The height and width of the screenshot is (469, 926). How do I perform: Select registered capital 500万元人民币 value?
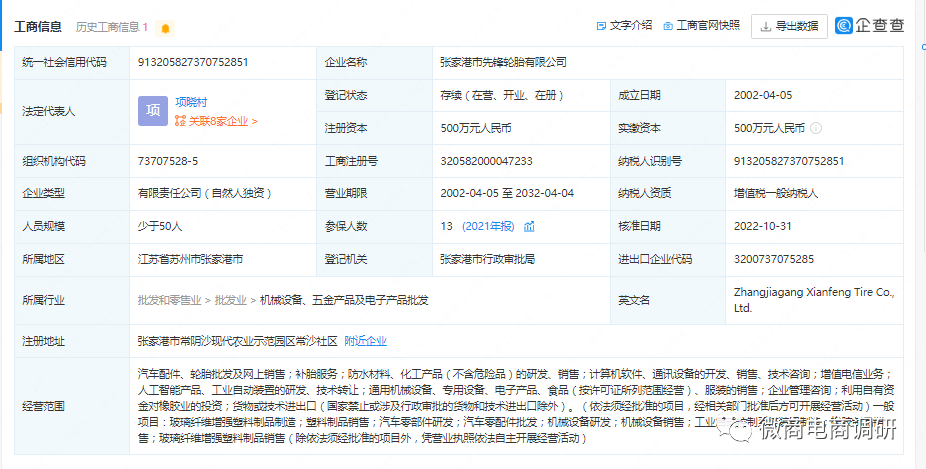pos(476,128)
